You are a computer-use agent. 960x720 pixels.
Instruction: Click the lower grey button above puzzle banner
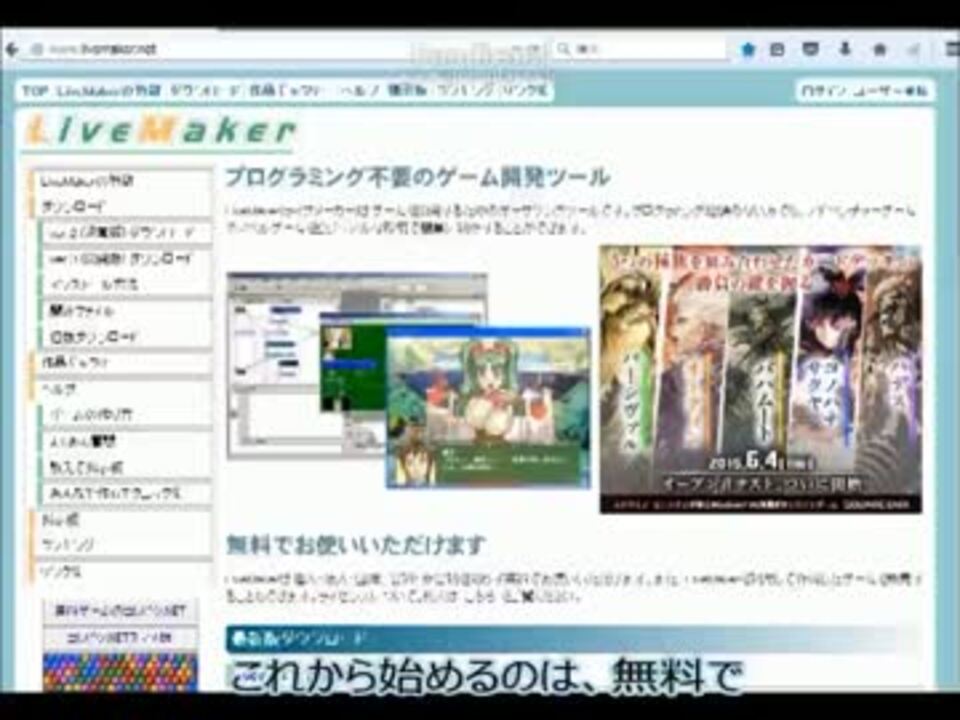click(x=121, y=638)
